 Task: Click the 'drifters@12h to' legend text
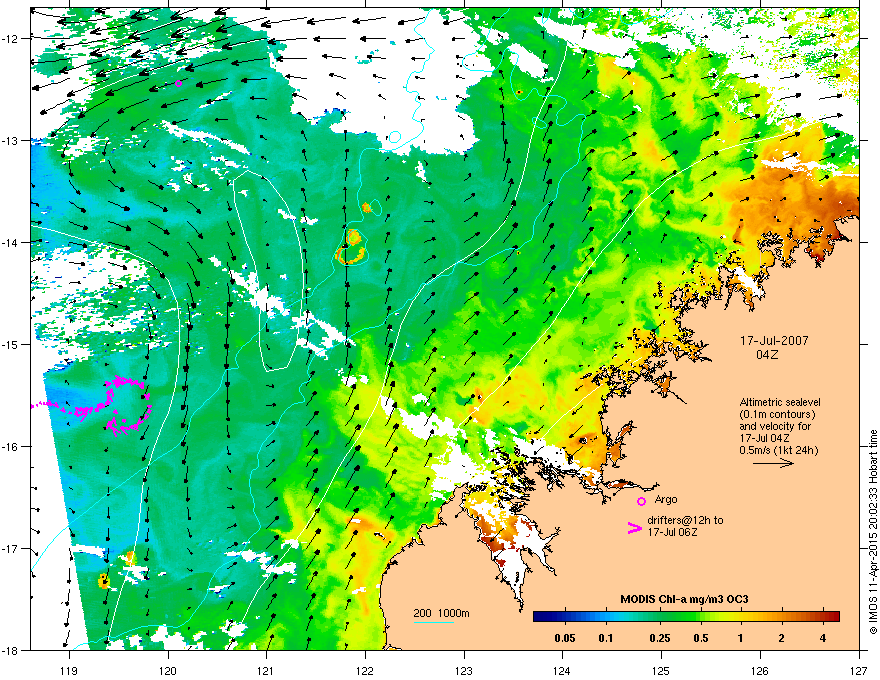pos(685,520)
